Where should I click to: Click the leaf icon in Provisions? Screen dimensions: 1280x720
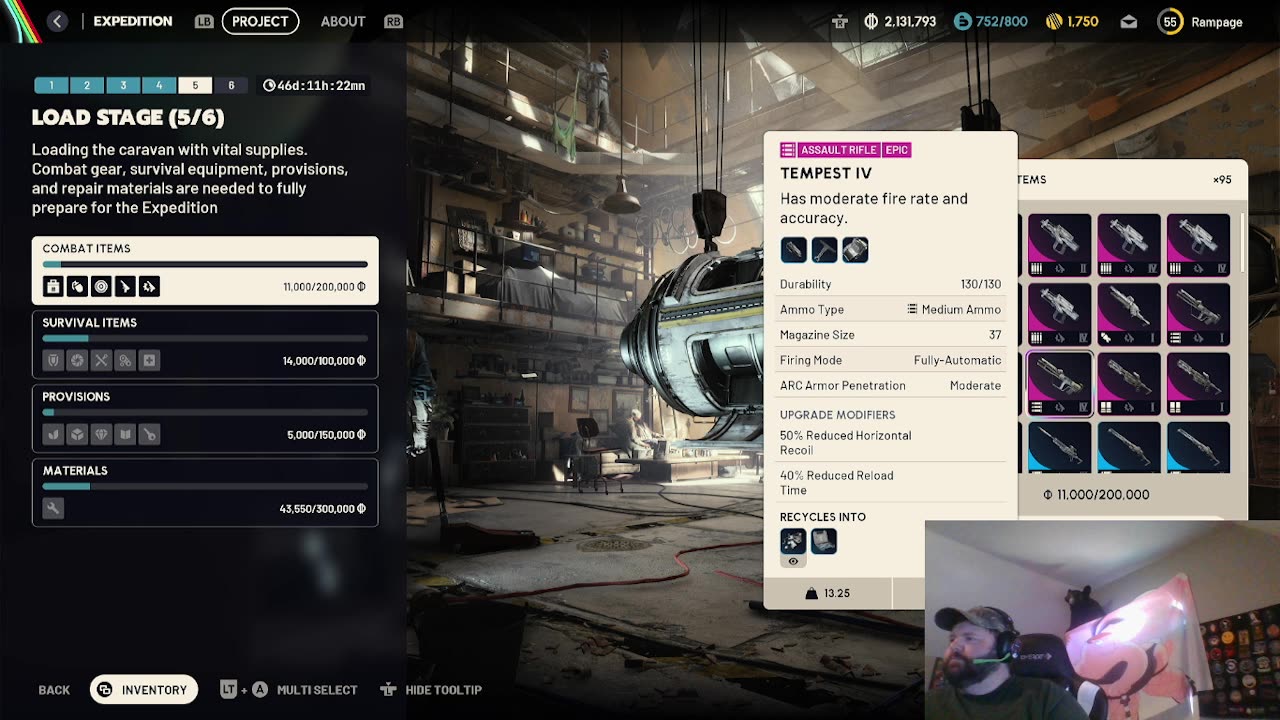pos(53,435)
